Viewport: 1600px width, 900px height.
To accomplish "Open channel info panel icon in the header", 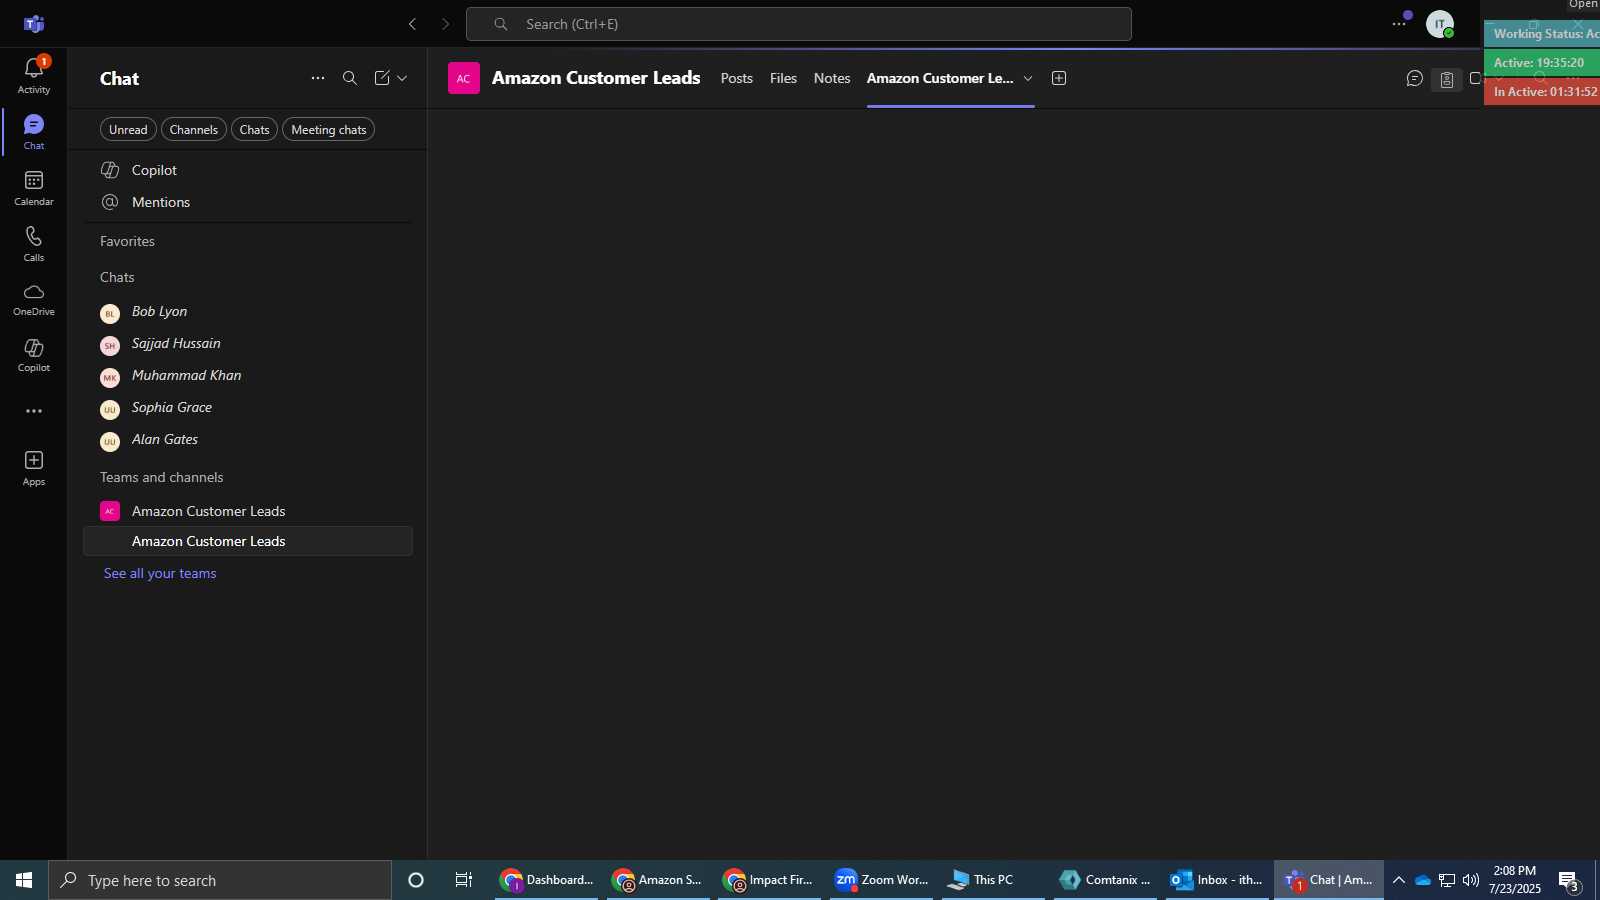I will point(1447,79).
